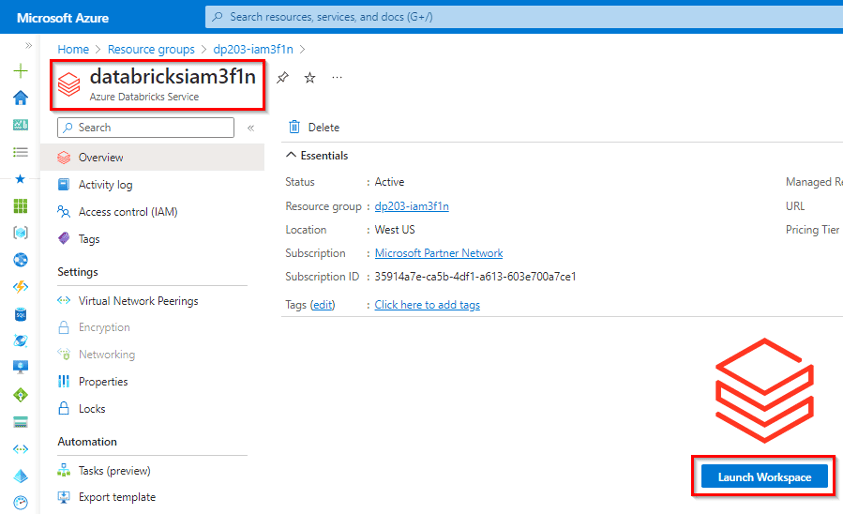Open the Load balancers green diamond icon
844x514 pixels.
tap(20, 395)
